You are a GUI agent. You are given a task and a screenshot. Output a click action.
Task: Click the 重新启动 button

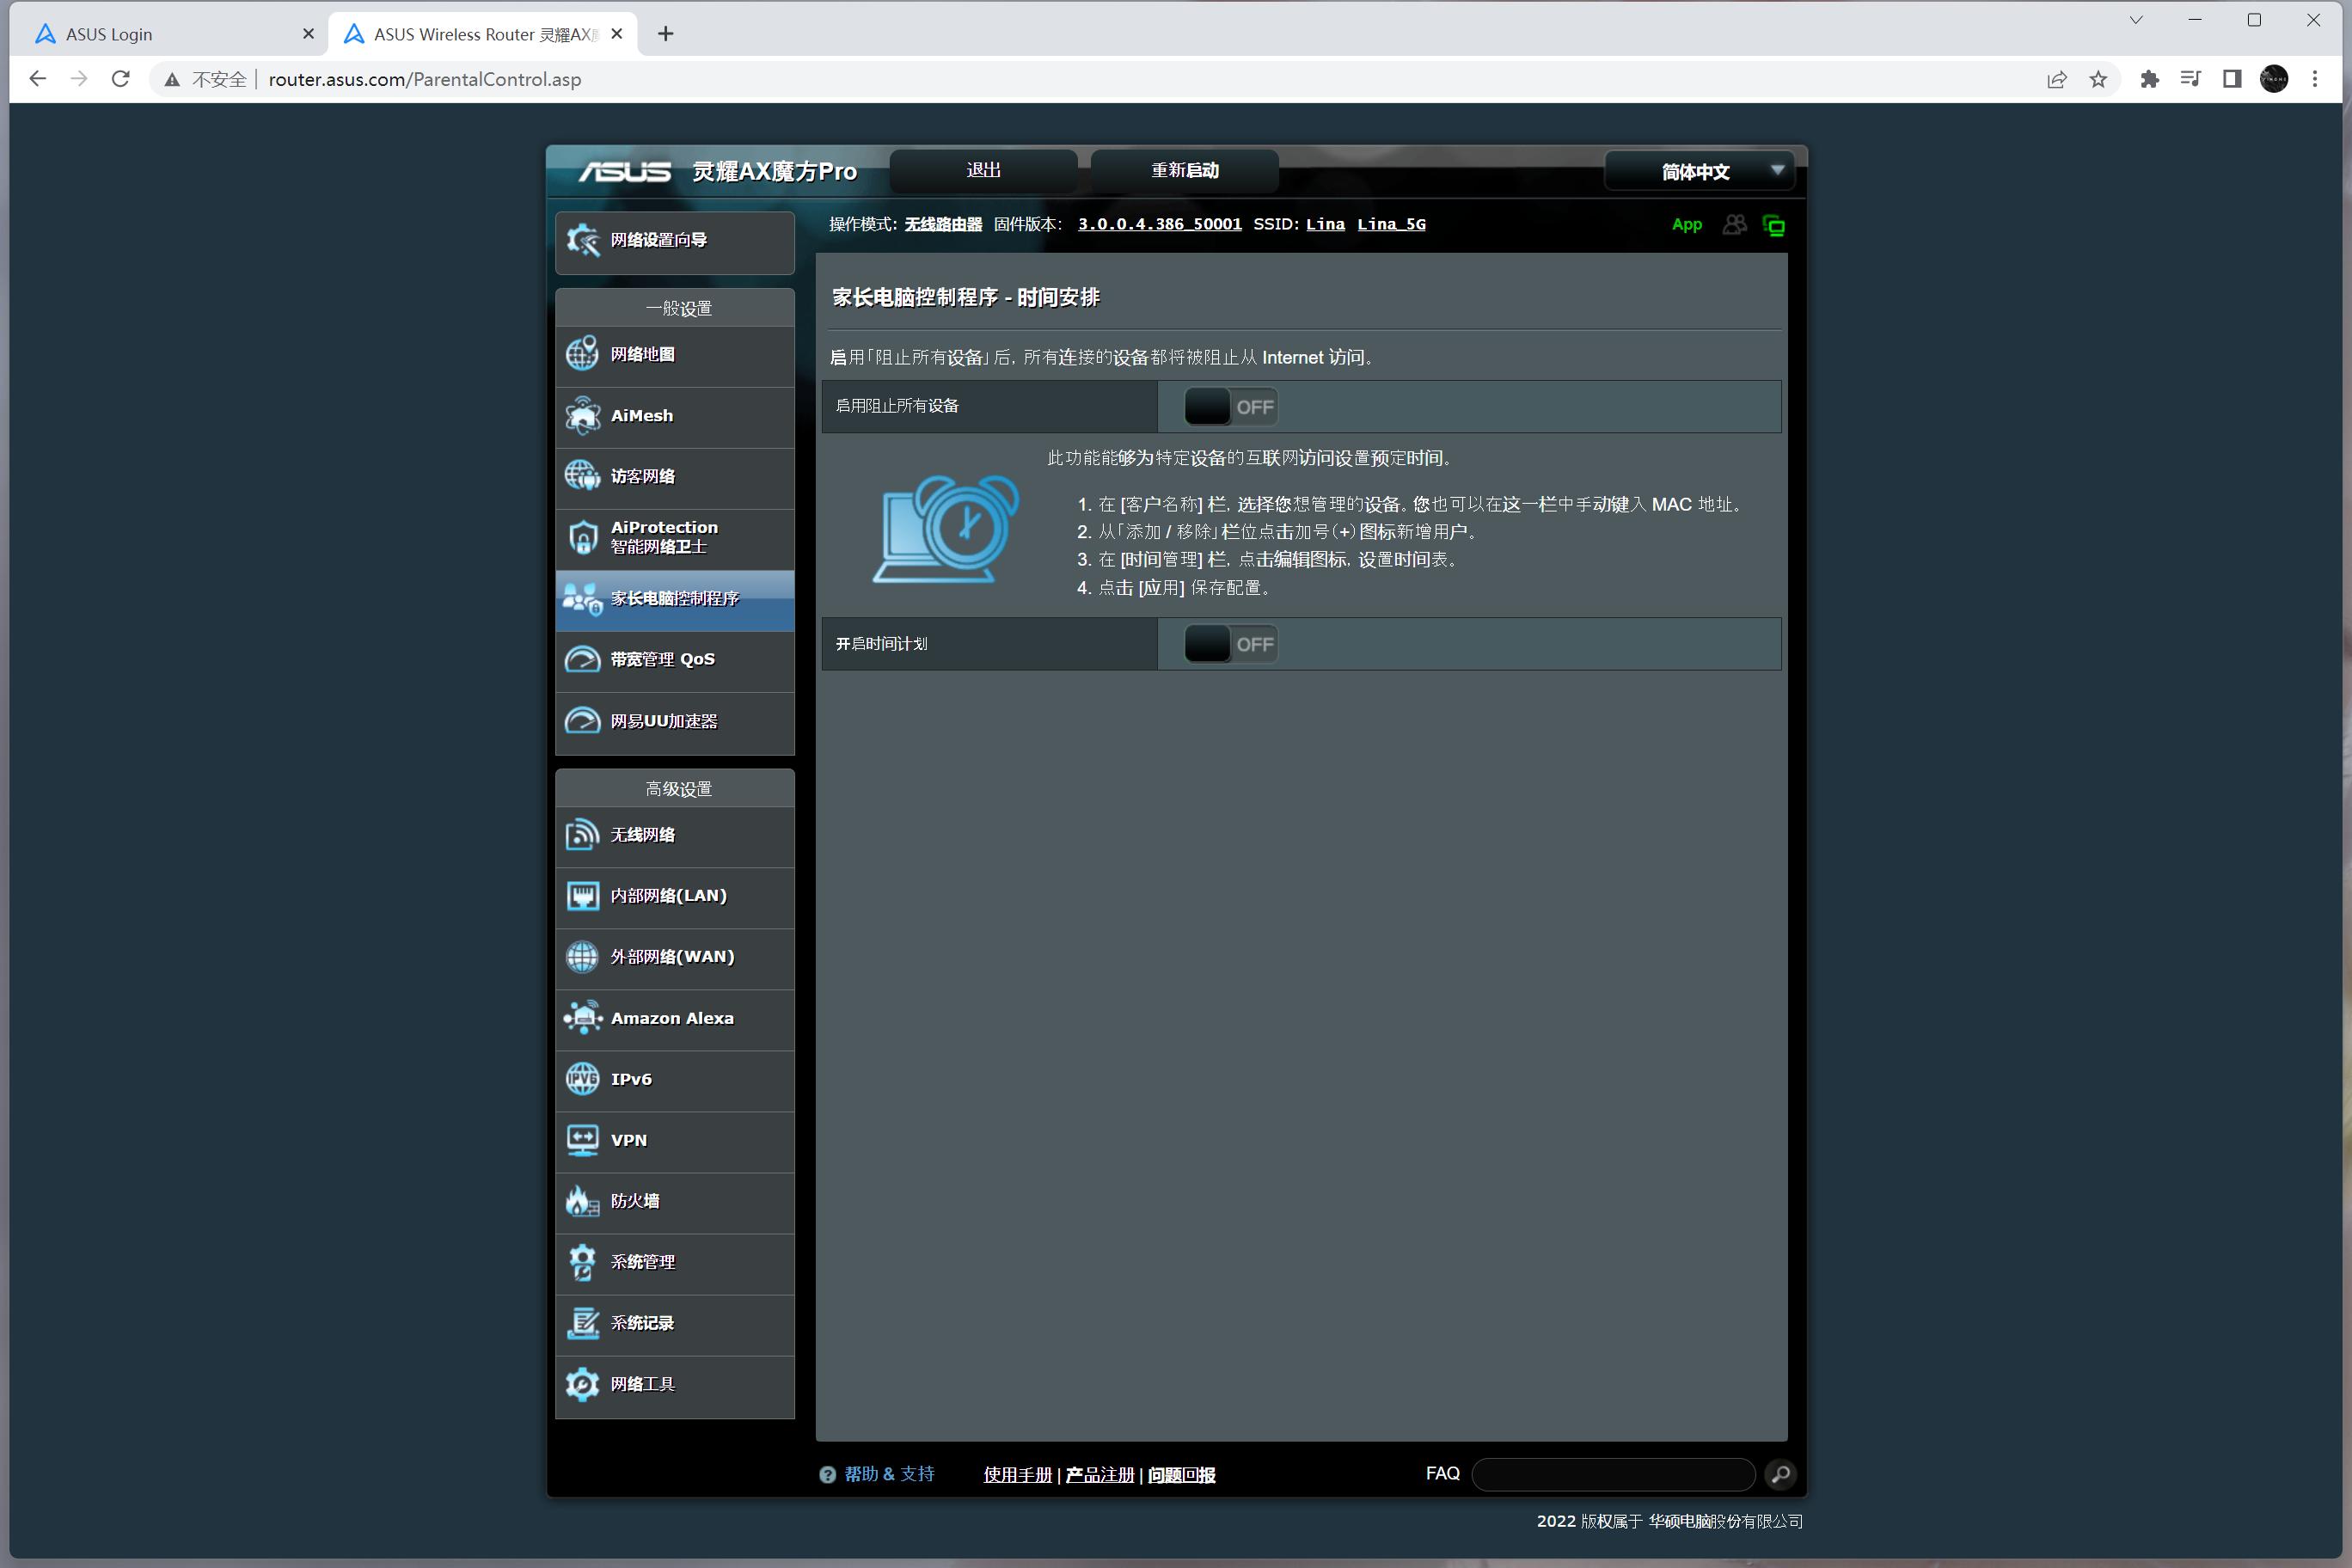tap(1185, 171)
